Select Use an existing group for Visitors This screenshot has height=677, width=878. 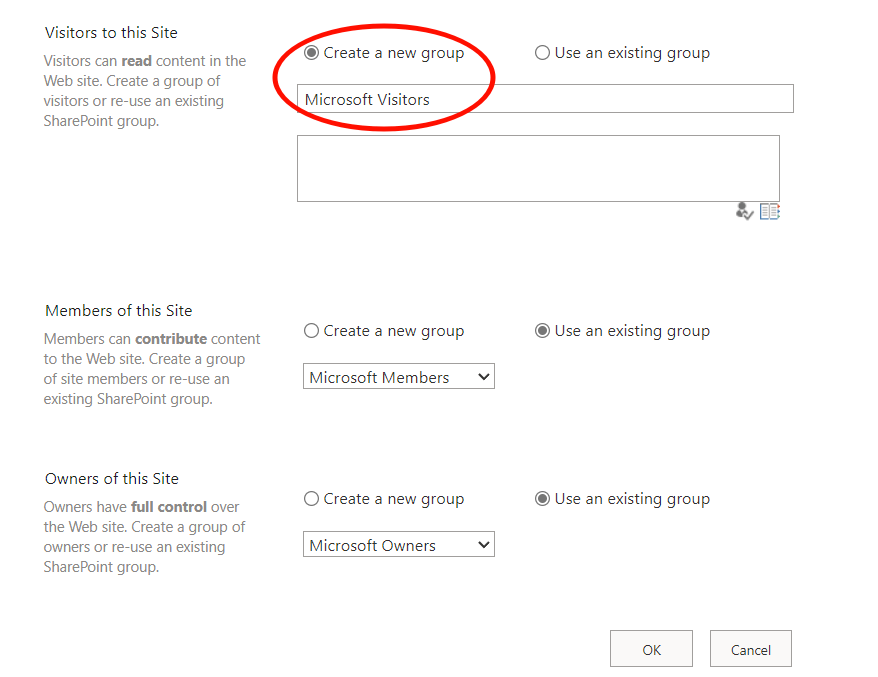541,53
